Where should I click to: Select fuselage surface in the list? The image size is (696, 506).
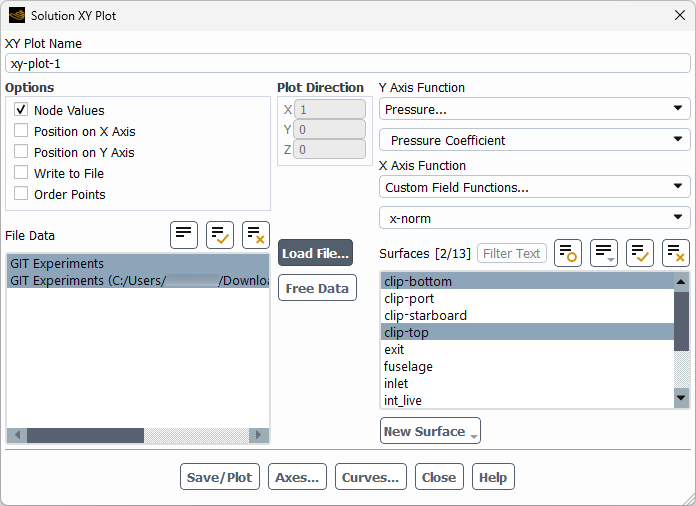(x=408, y=366)
